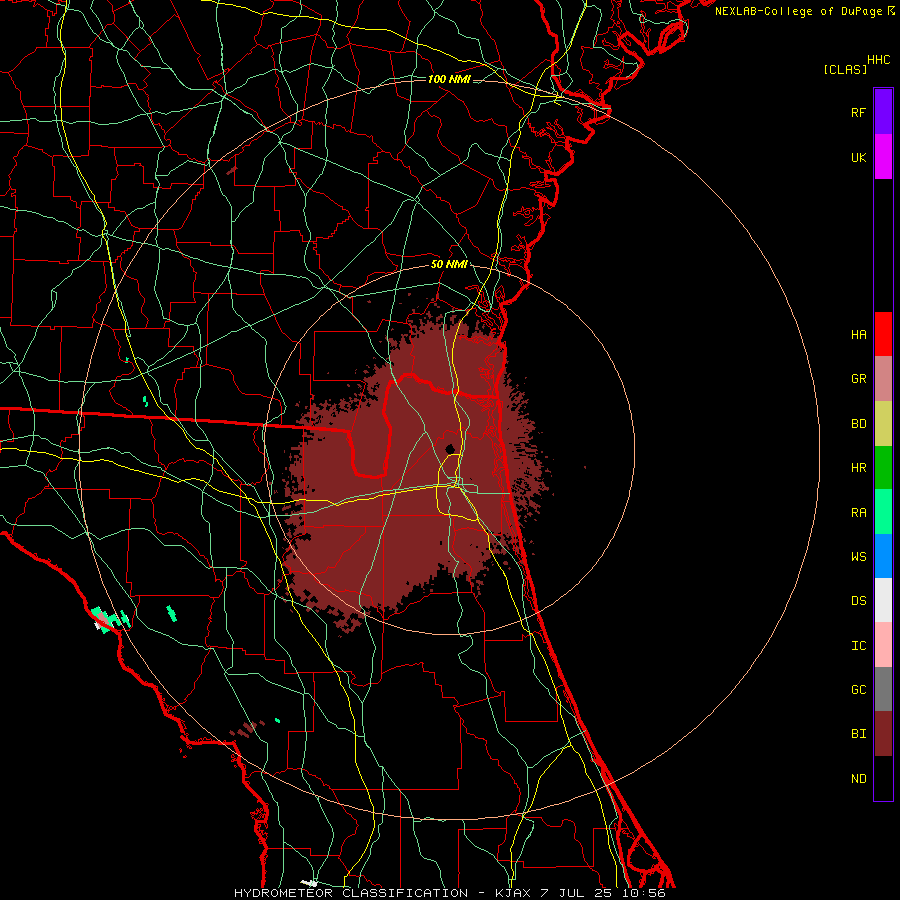Image resolution: width=900 pixels, height=900 pixels.
Task: Click the pink GR color swatch
Action: click(x=883, y=378)
